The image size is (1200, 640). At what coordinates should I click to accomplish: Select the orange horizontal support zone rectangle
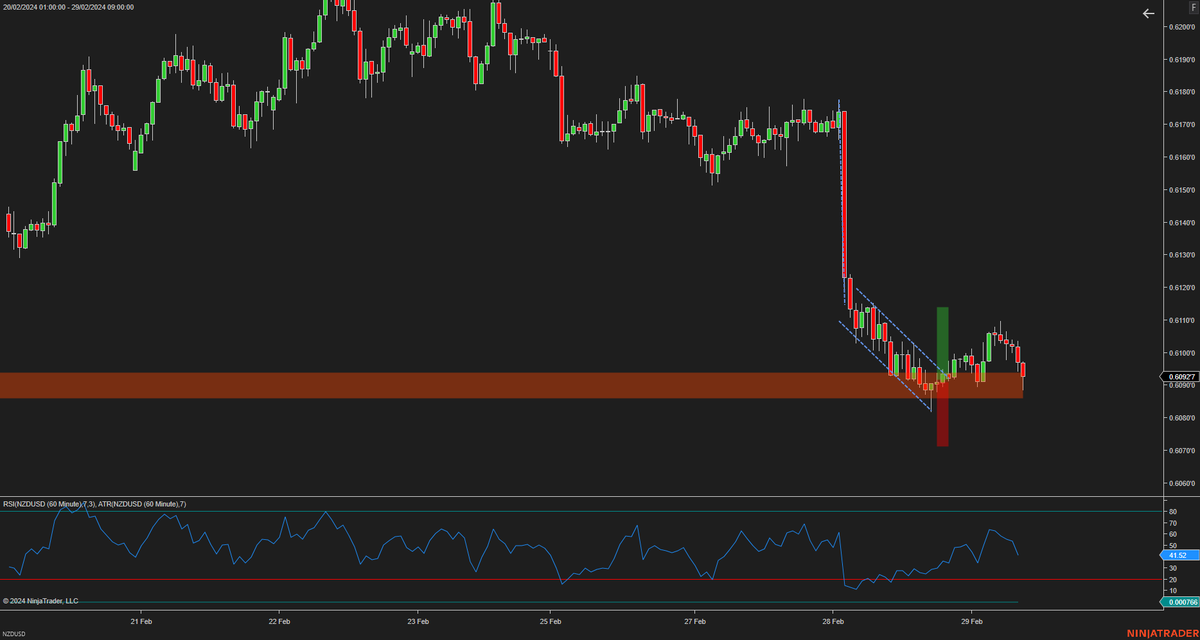point(512,385)
